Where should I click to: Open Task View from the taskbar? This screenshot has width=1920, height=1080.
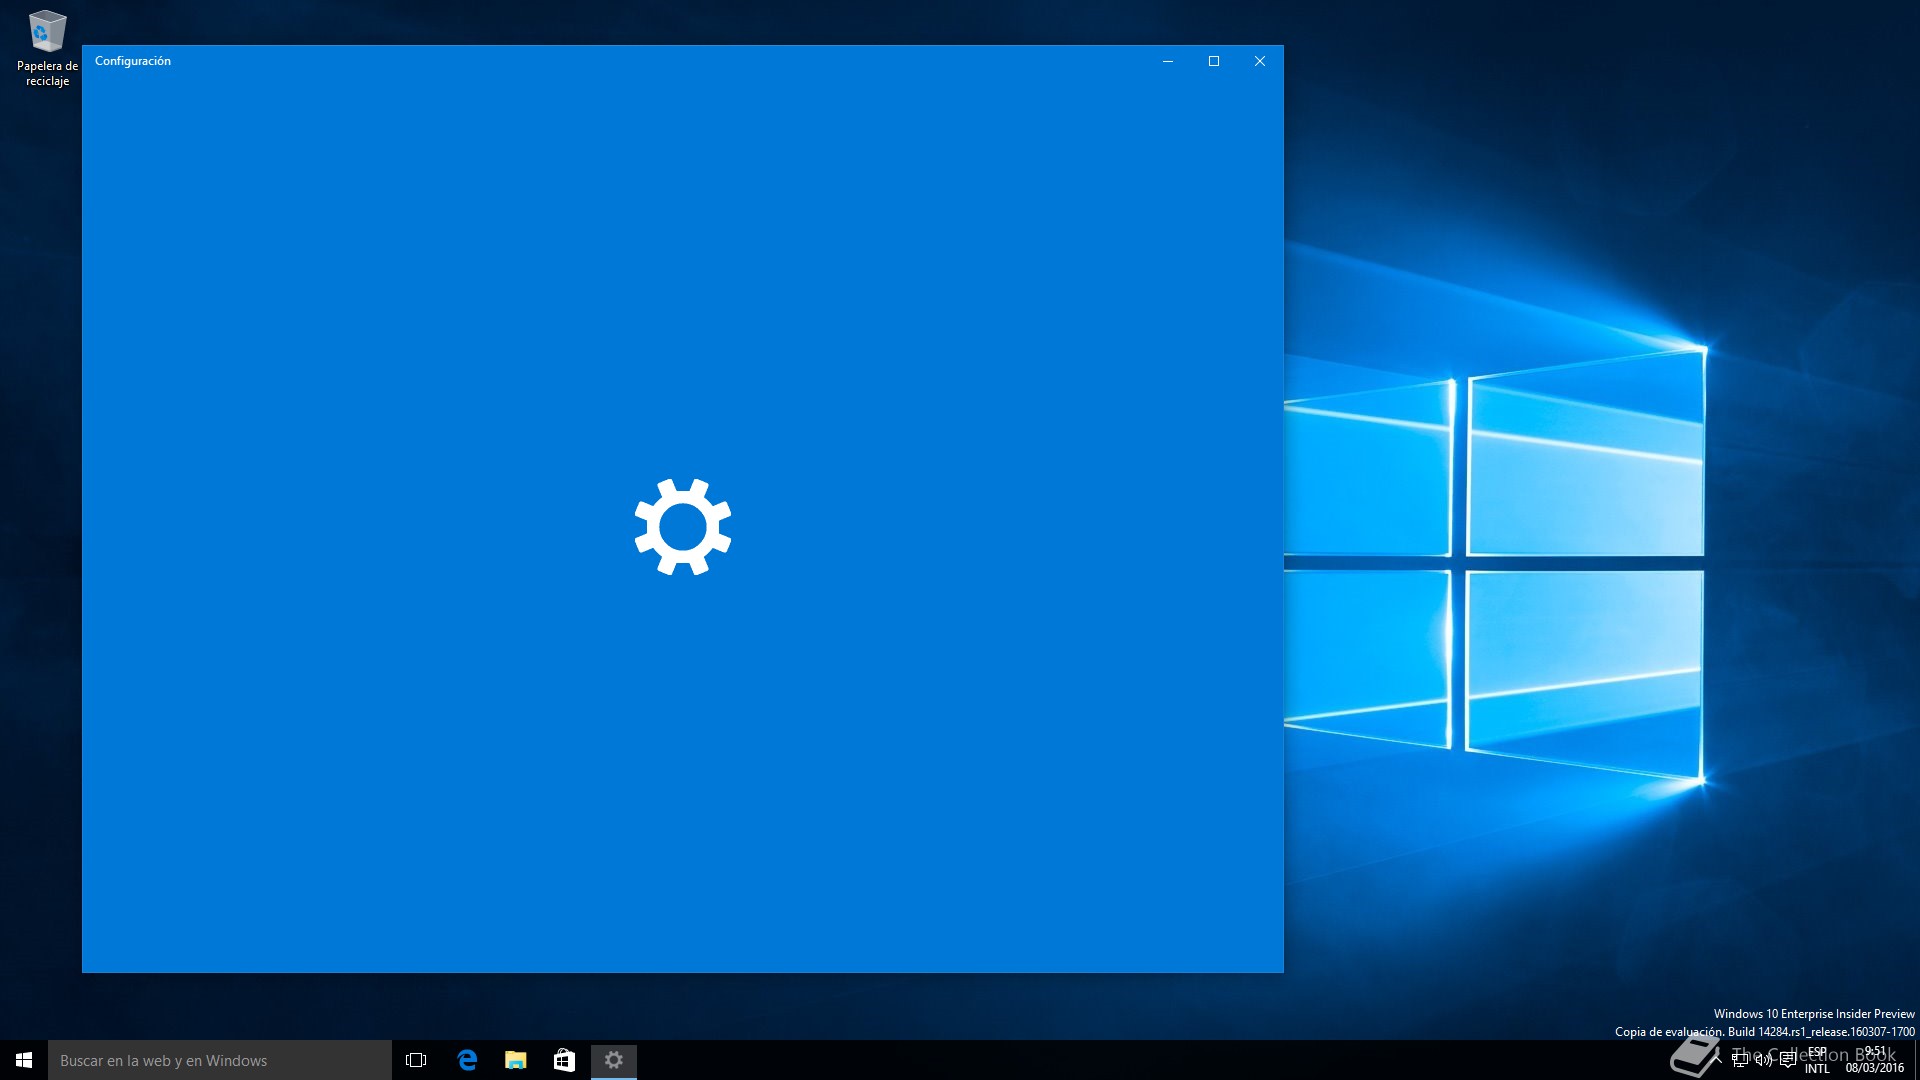pos(416,1060)
